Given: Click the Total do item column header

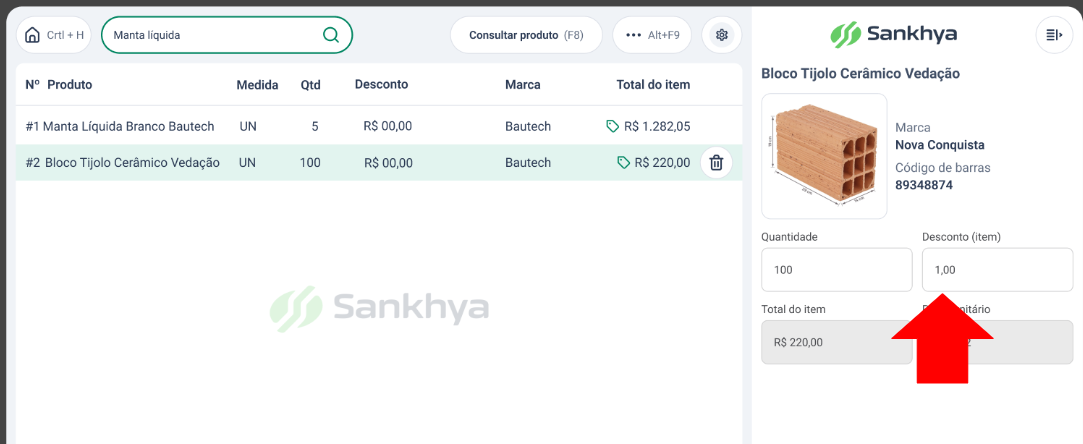Looking at the screenshot, I should pyautogui.click(x=653, y=85).
